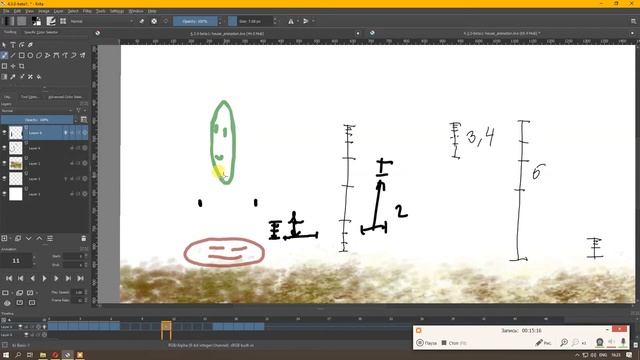Open the layer blending mode dropdown
The image size is (640, 360).
point(38,111)
